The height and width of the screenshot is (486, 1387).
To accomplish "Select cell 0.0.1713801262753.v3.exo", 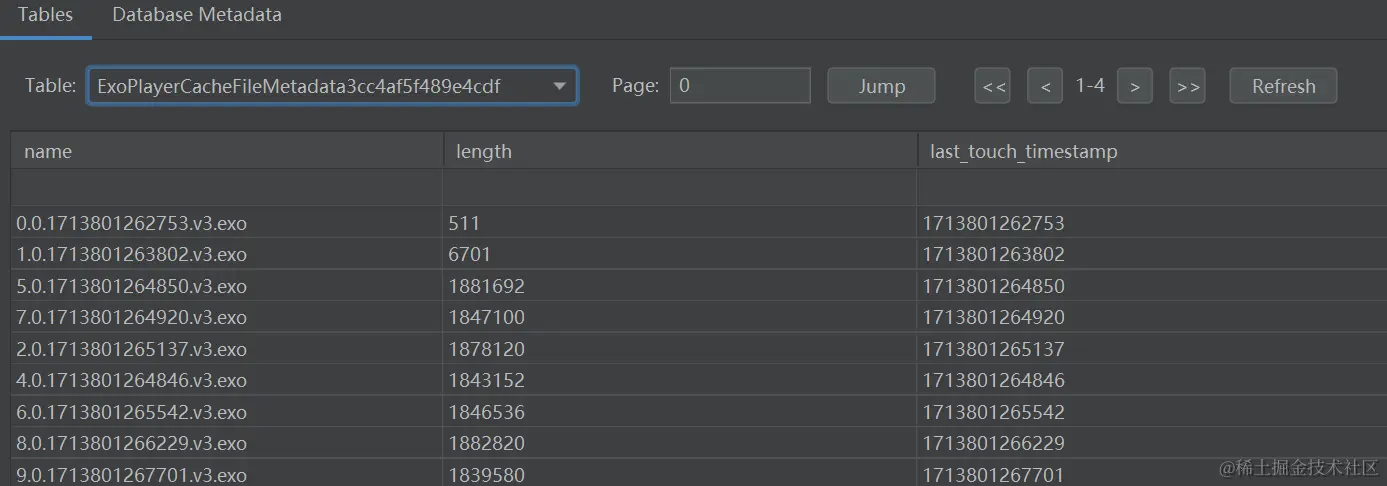I will 227,223.
